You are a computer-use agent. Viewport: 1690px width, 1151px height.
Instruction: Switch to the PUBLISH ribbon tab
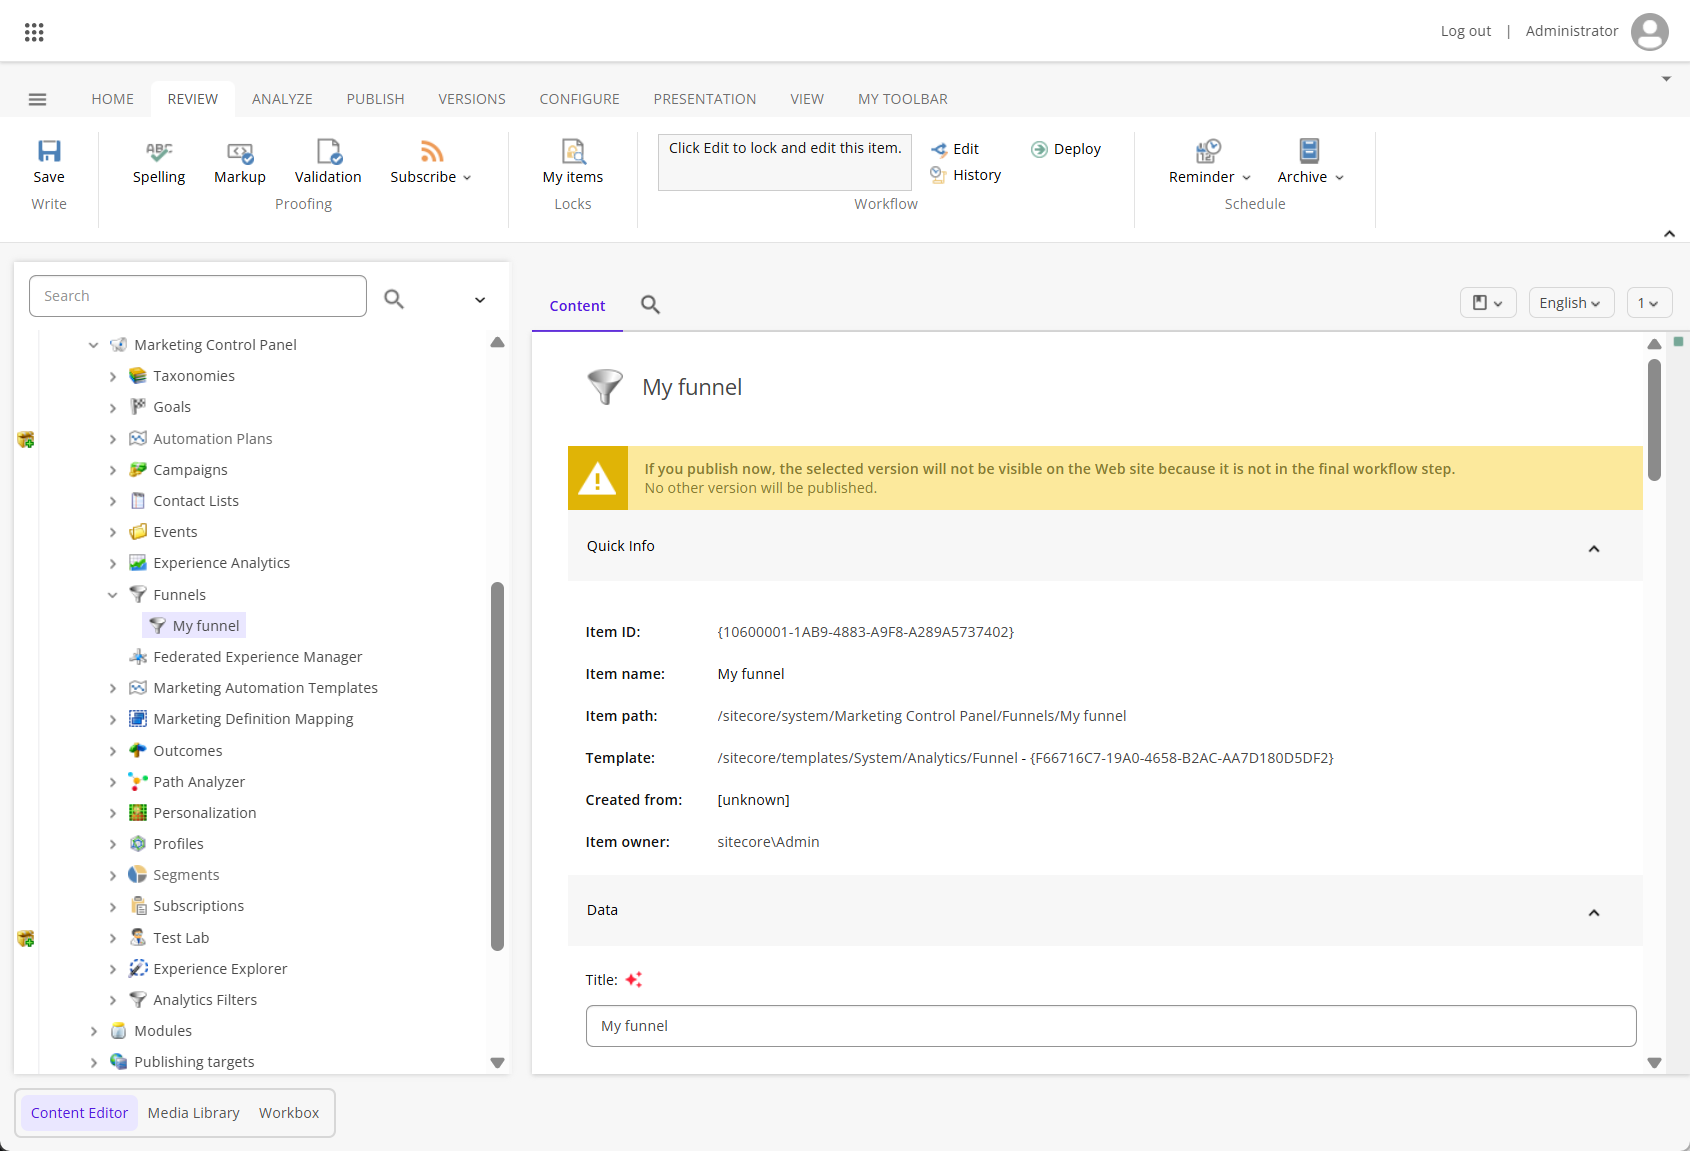click(x=376, y=99)
